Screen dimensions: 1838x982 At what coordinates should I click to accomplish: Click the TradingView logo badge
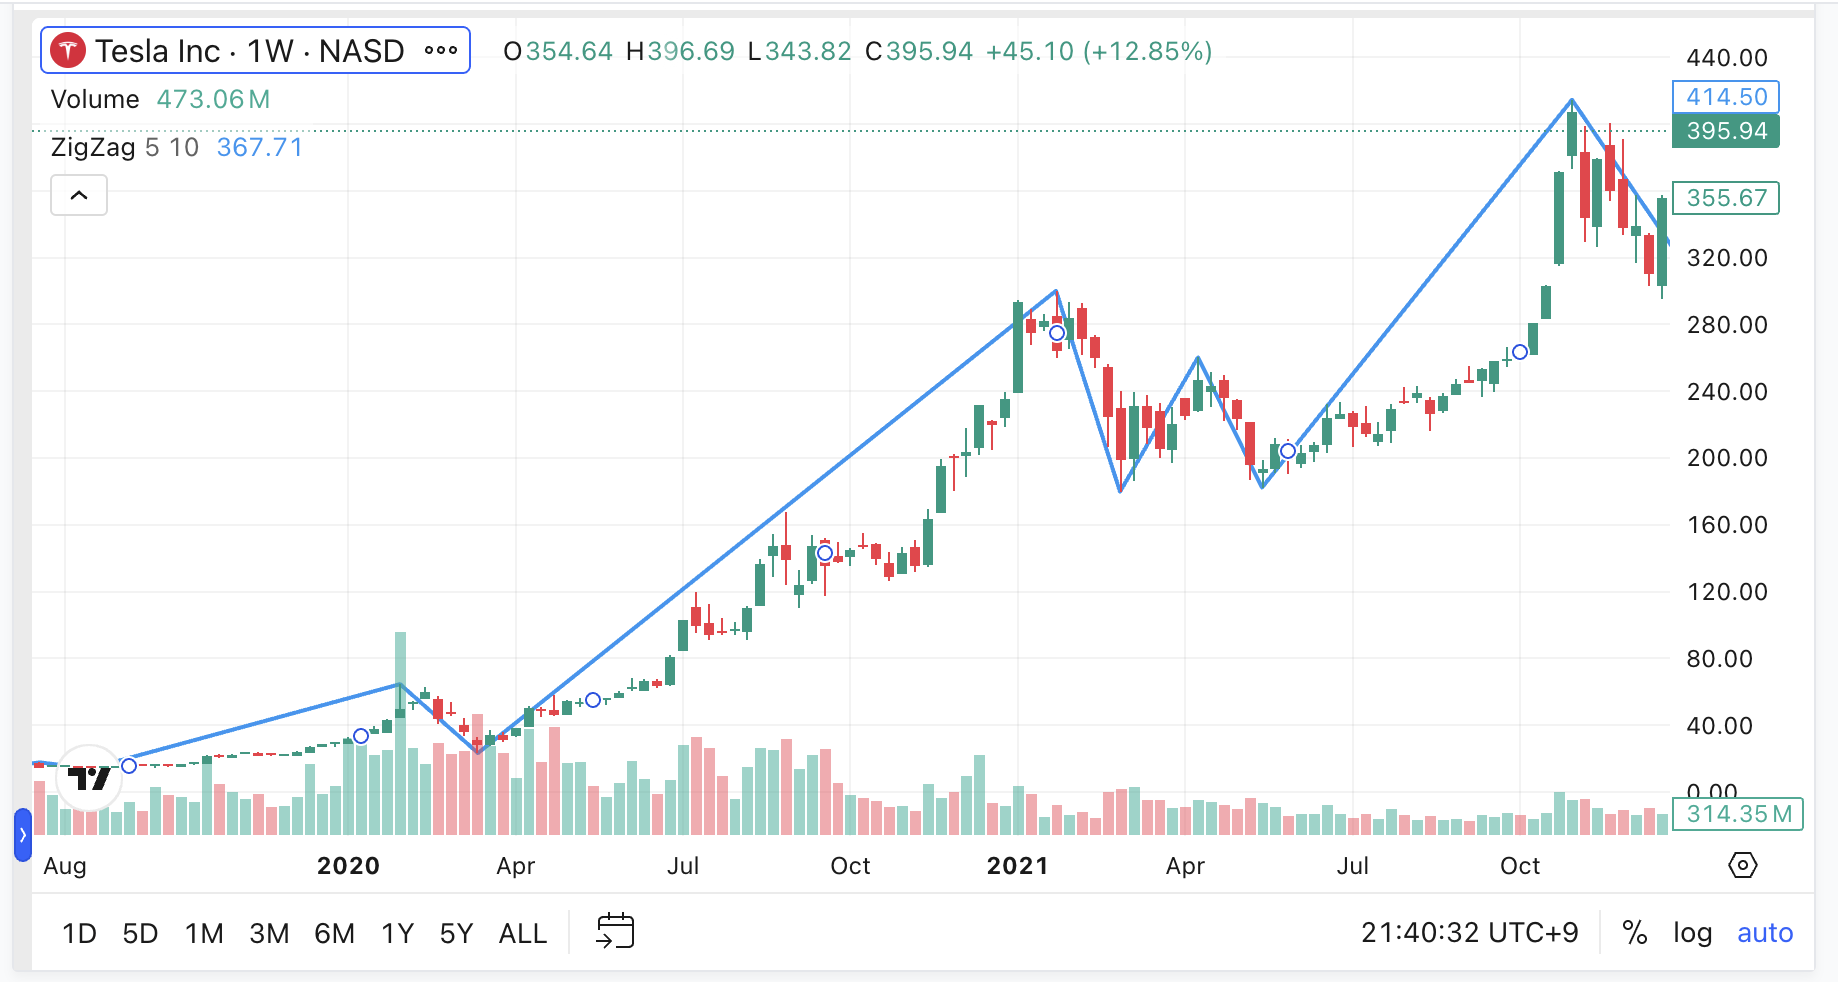(x=89, y=778)
